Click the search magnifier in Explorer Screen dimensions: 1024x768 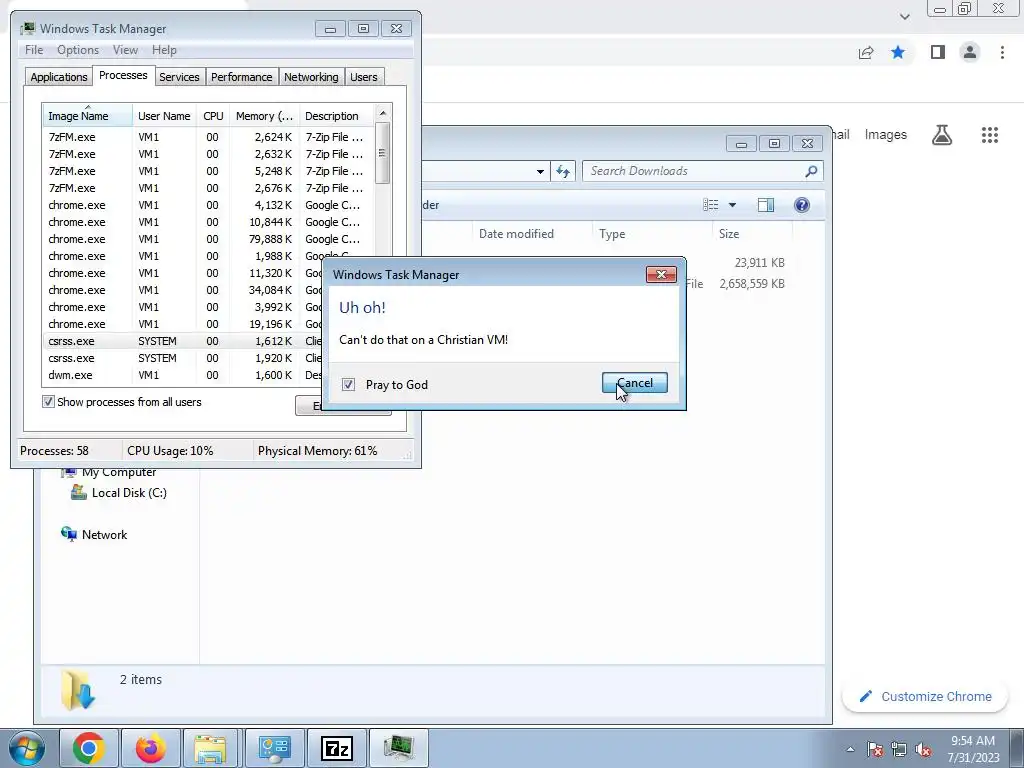click(x=811, y=171)
